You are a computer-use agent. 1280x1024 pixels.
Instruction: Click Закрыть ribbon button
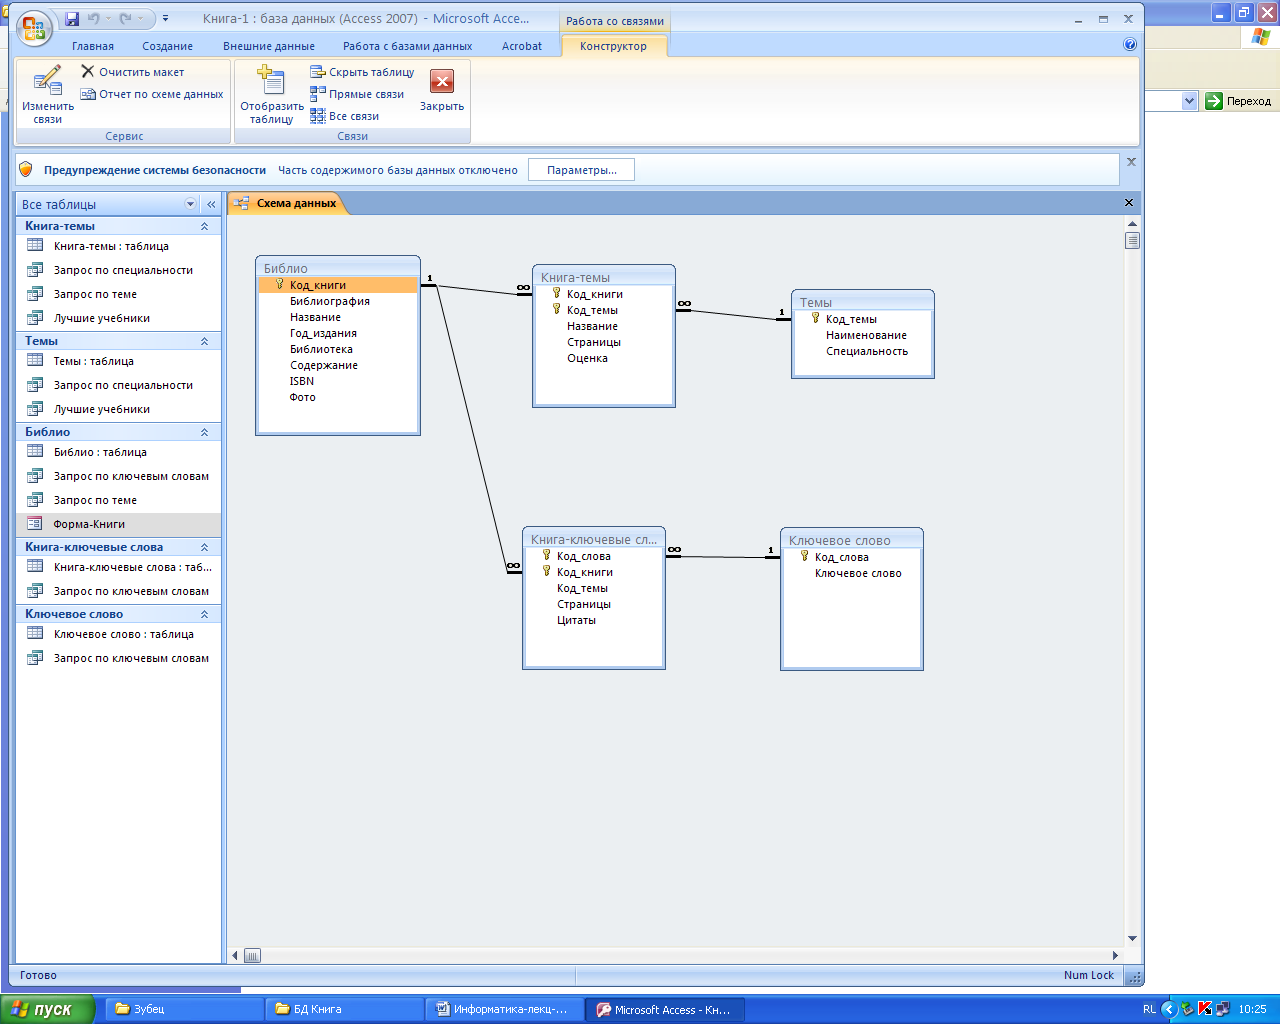[x=441, y=91]
